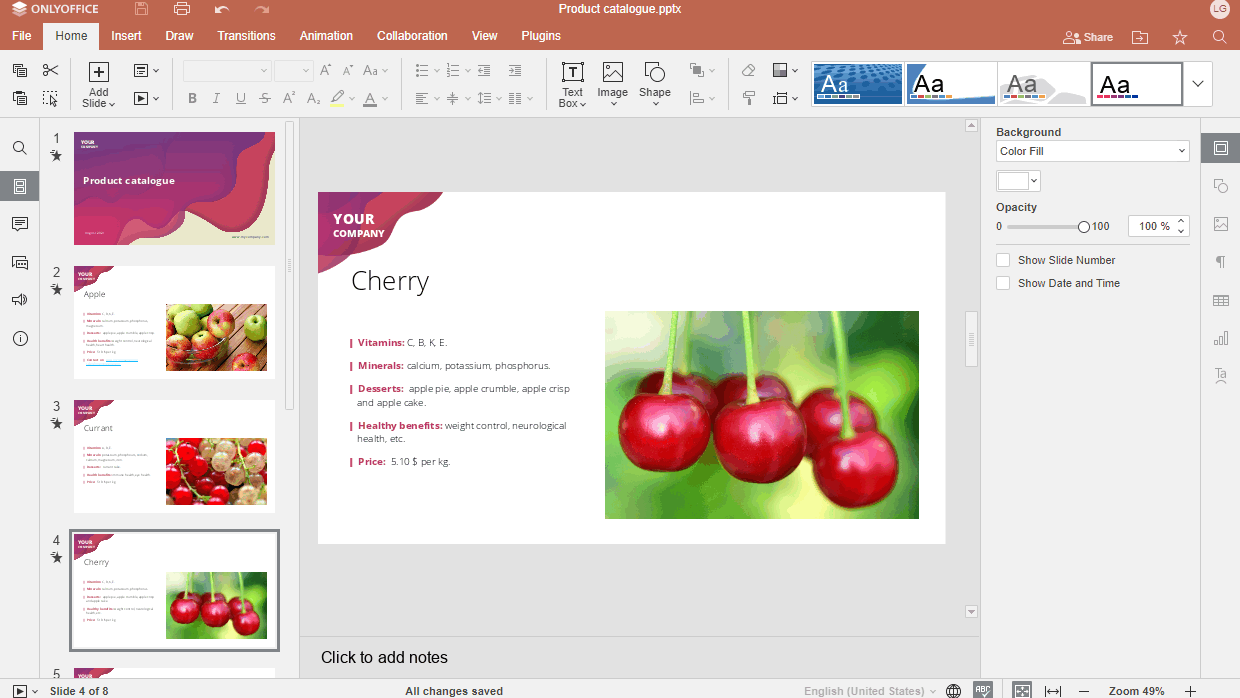Open Paragraph settings in the right sidebar

click(x=1221, y=262)
